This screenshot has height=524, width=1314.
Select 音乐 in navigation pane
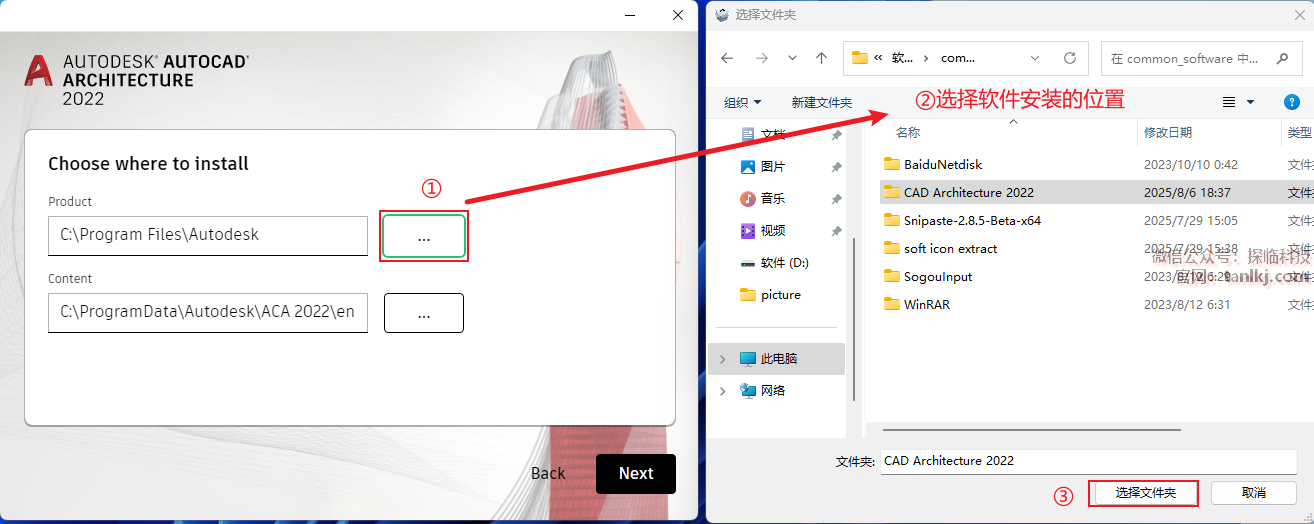(x=772, y=198)
